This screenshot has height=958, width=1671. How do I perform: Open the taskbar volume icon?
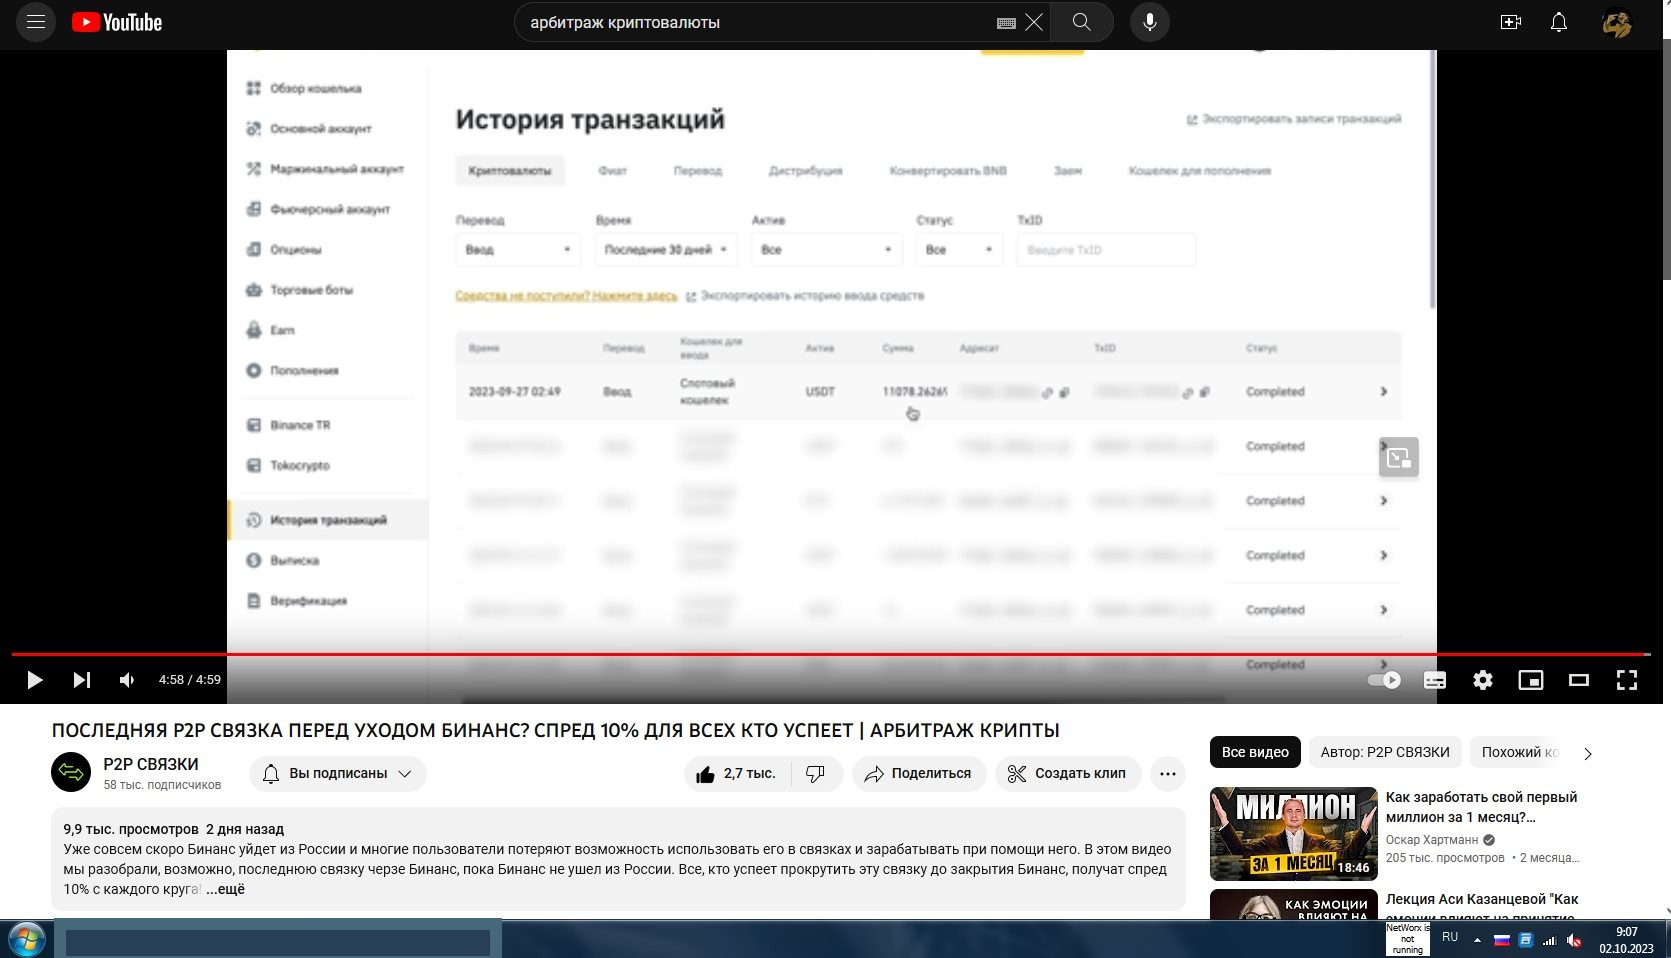pos(1574,940)
